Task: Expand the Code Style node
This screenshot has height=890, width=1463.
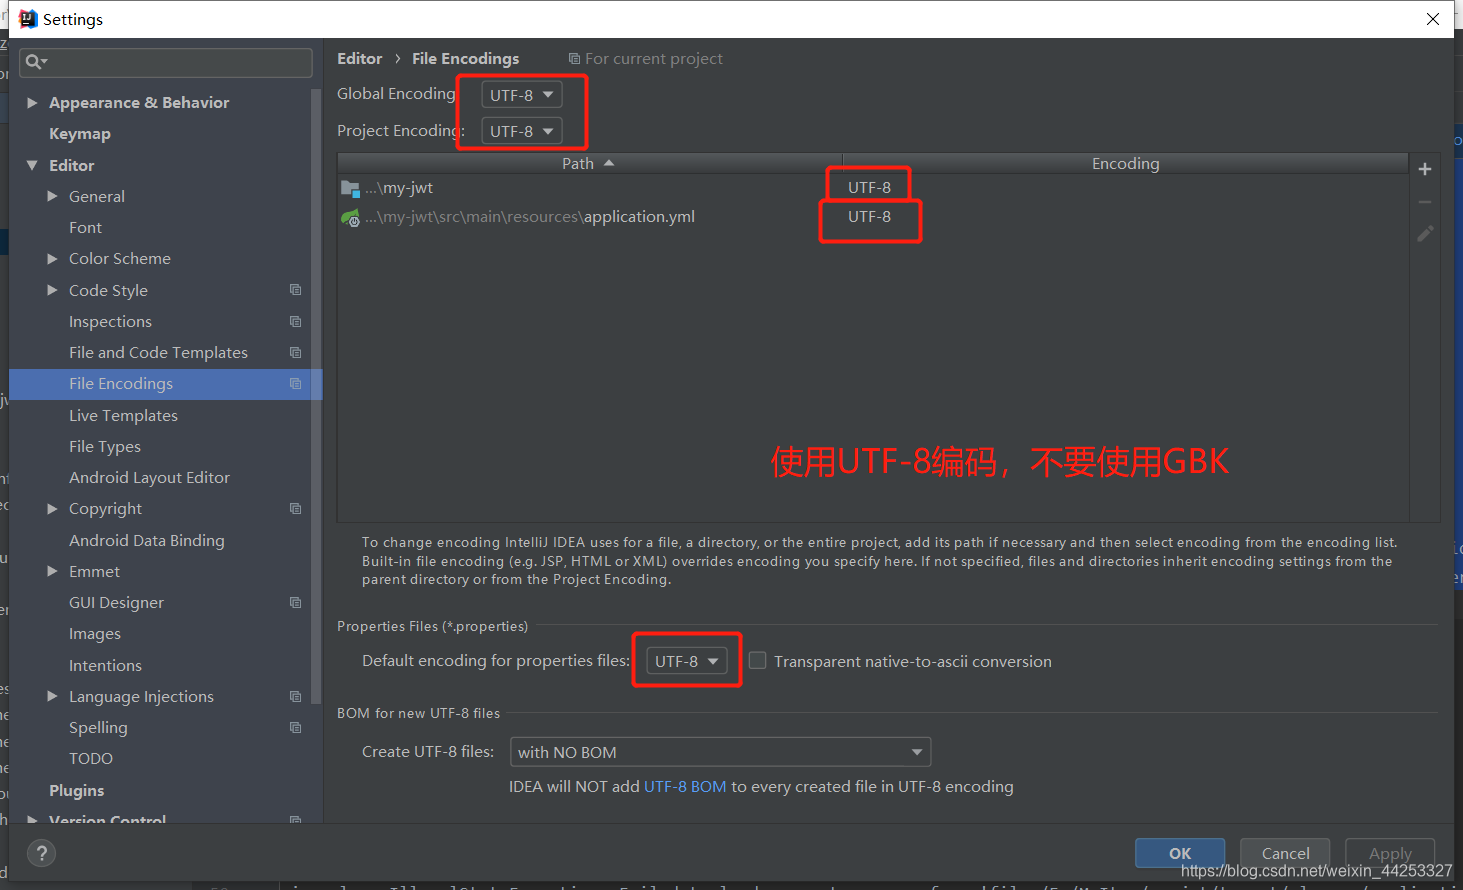Action: 52,290
